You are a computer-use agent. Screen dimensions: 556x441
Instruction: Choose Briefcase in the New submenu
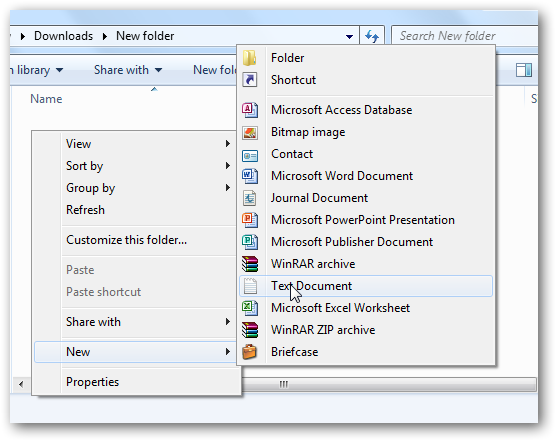[366, 352]
